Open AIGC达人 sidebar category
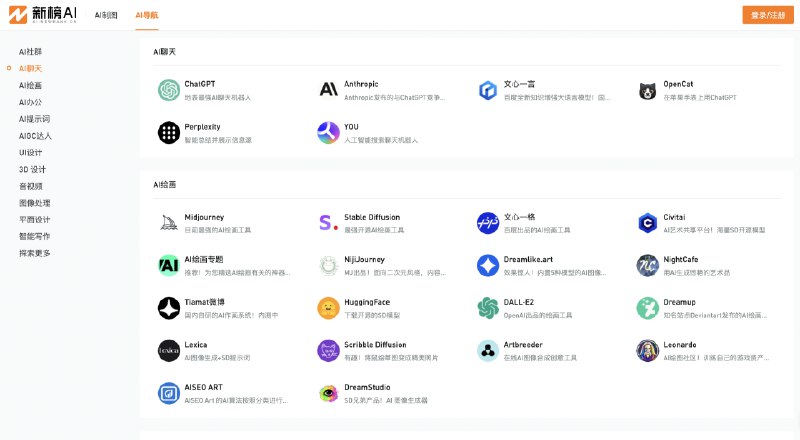Viewport: 800px width, 440px height. (x=35, y=136)
